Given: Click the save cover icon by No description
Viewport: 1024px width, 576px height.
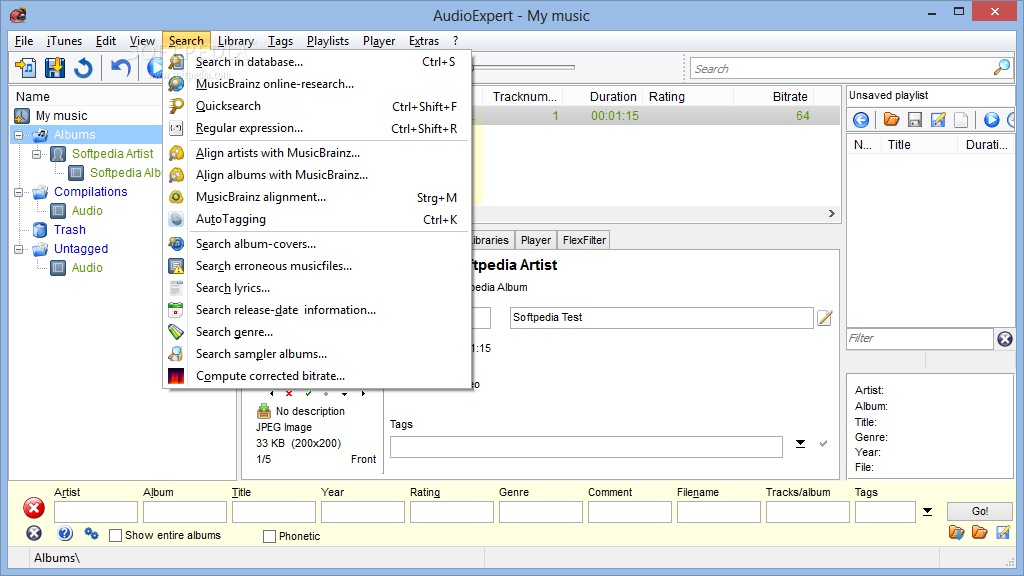Looking at the screenshot, I should (263, 411).
